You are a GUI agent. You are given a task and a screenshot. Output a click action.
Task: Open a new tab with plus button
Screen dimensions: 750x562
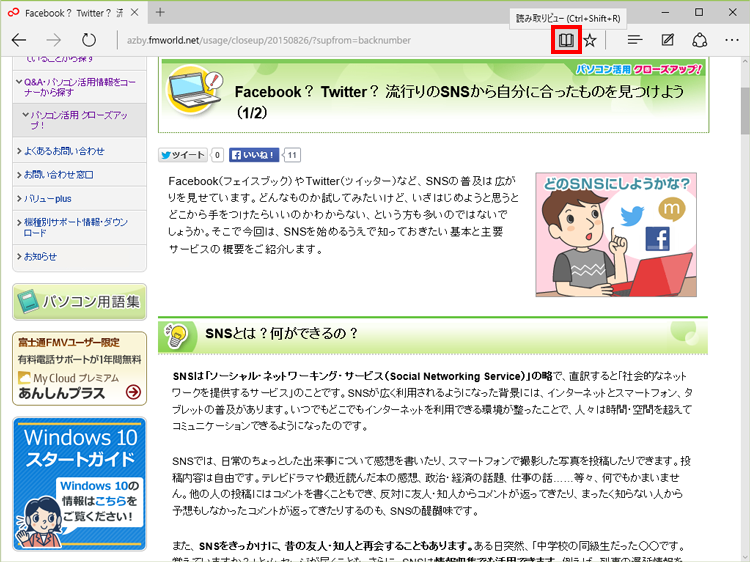(x=160, y=12)
